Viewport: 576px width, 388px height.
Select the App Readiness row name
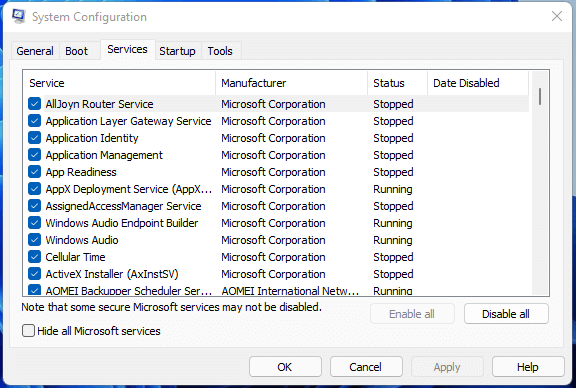(x=81, y=172)
